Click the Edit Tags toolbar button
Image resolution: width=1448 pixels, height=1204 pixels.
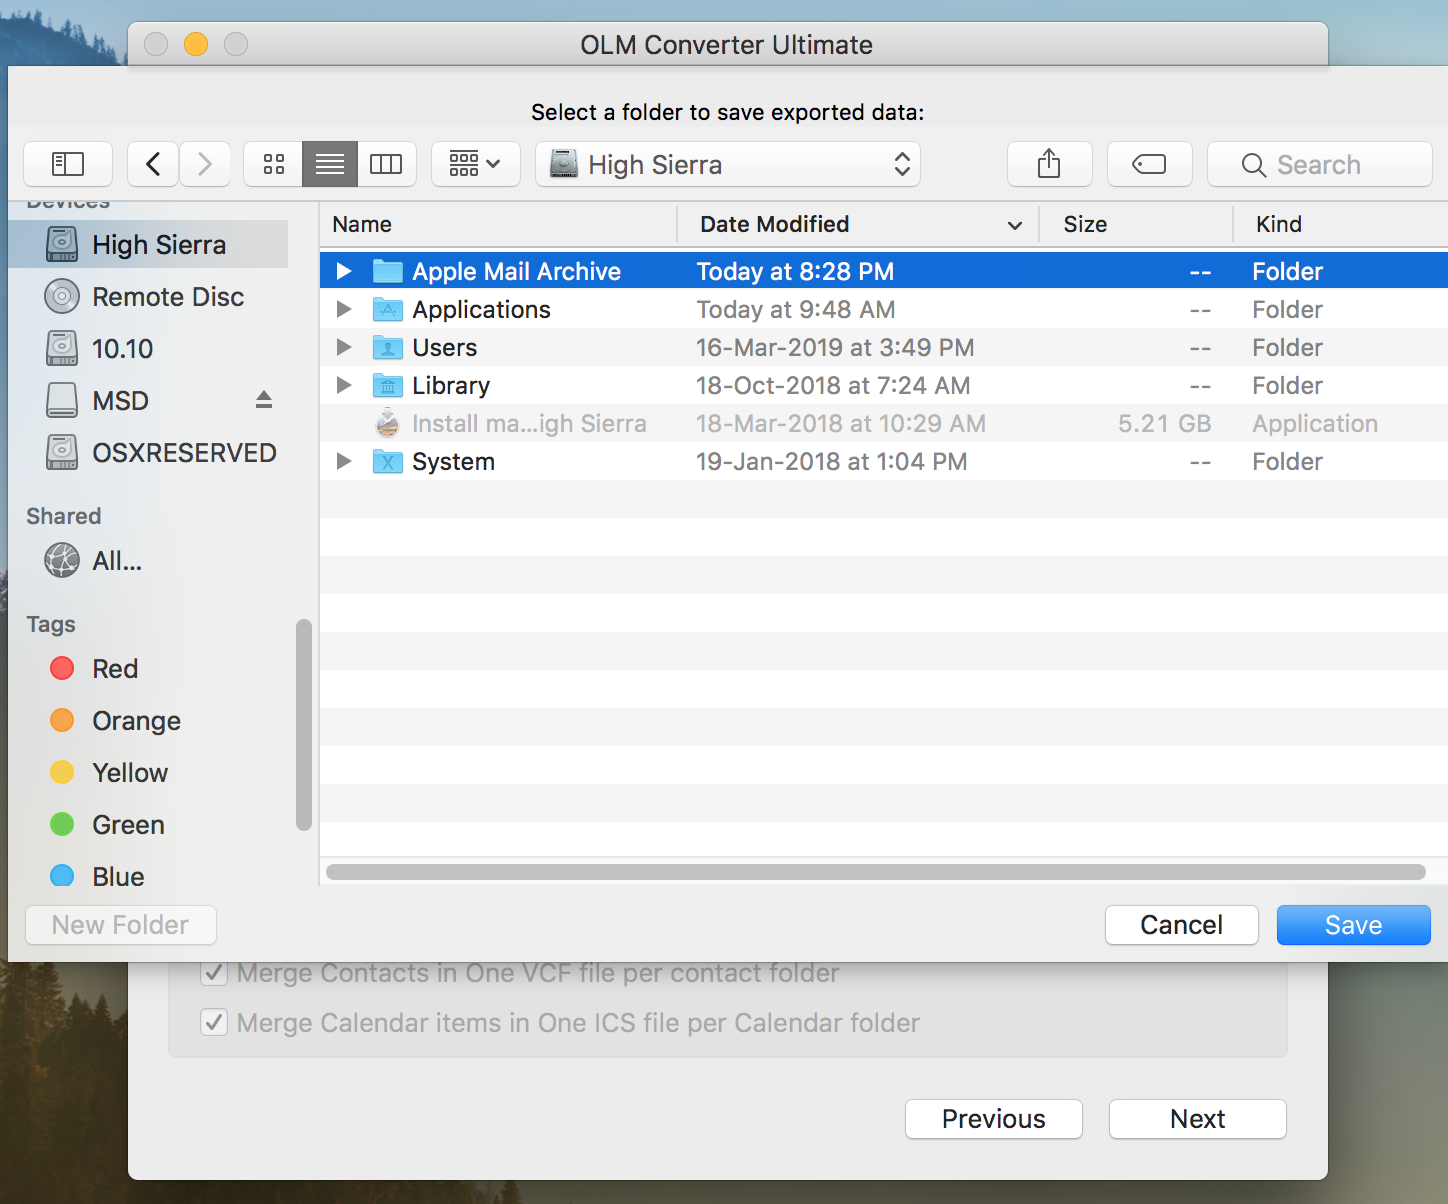coord(1149,164)
